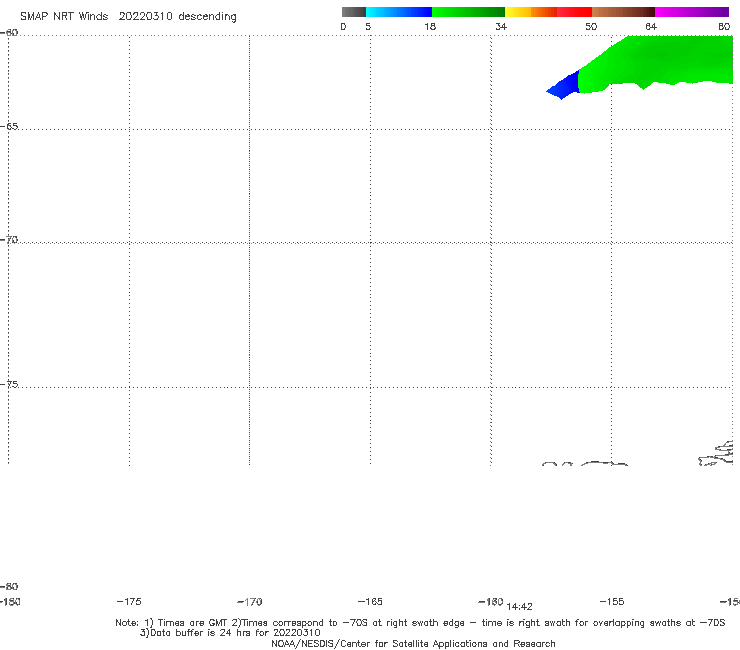This screenshot has height=650, width=740.
Task: Click the -165 longitude axis label
Action: point(370,601)
